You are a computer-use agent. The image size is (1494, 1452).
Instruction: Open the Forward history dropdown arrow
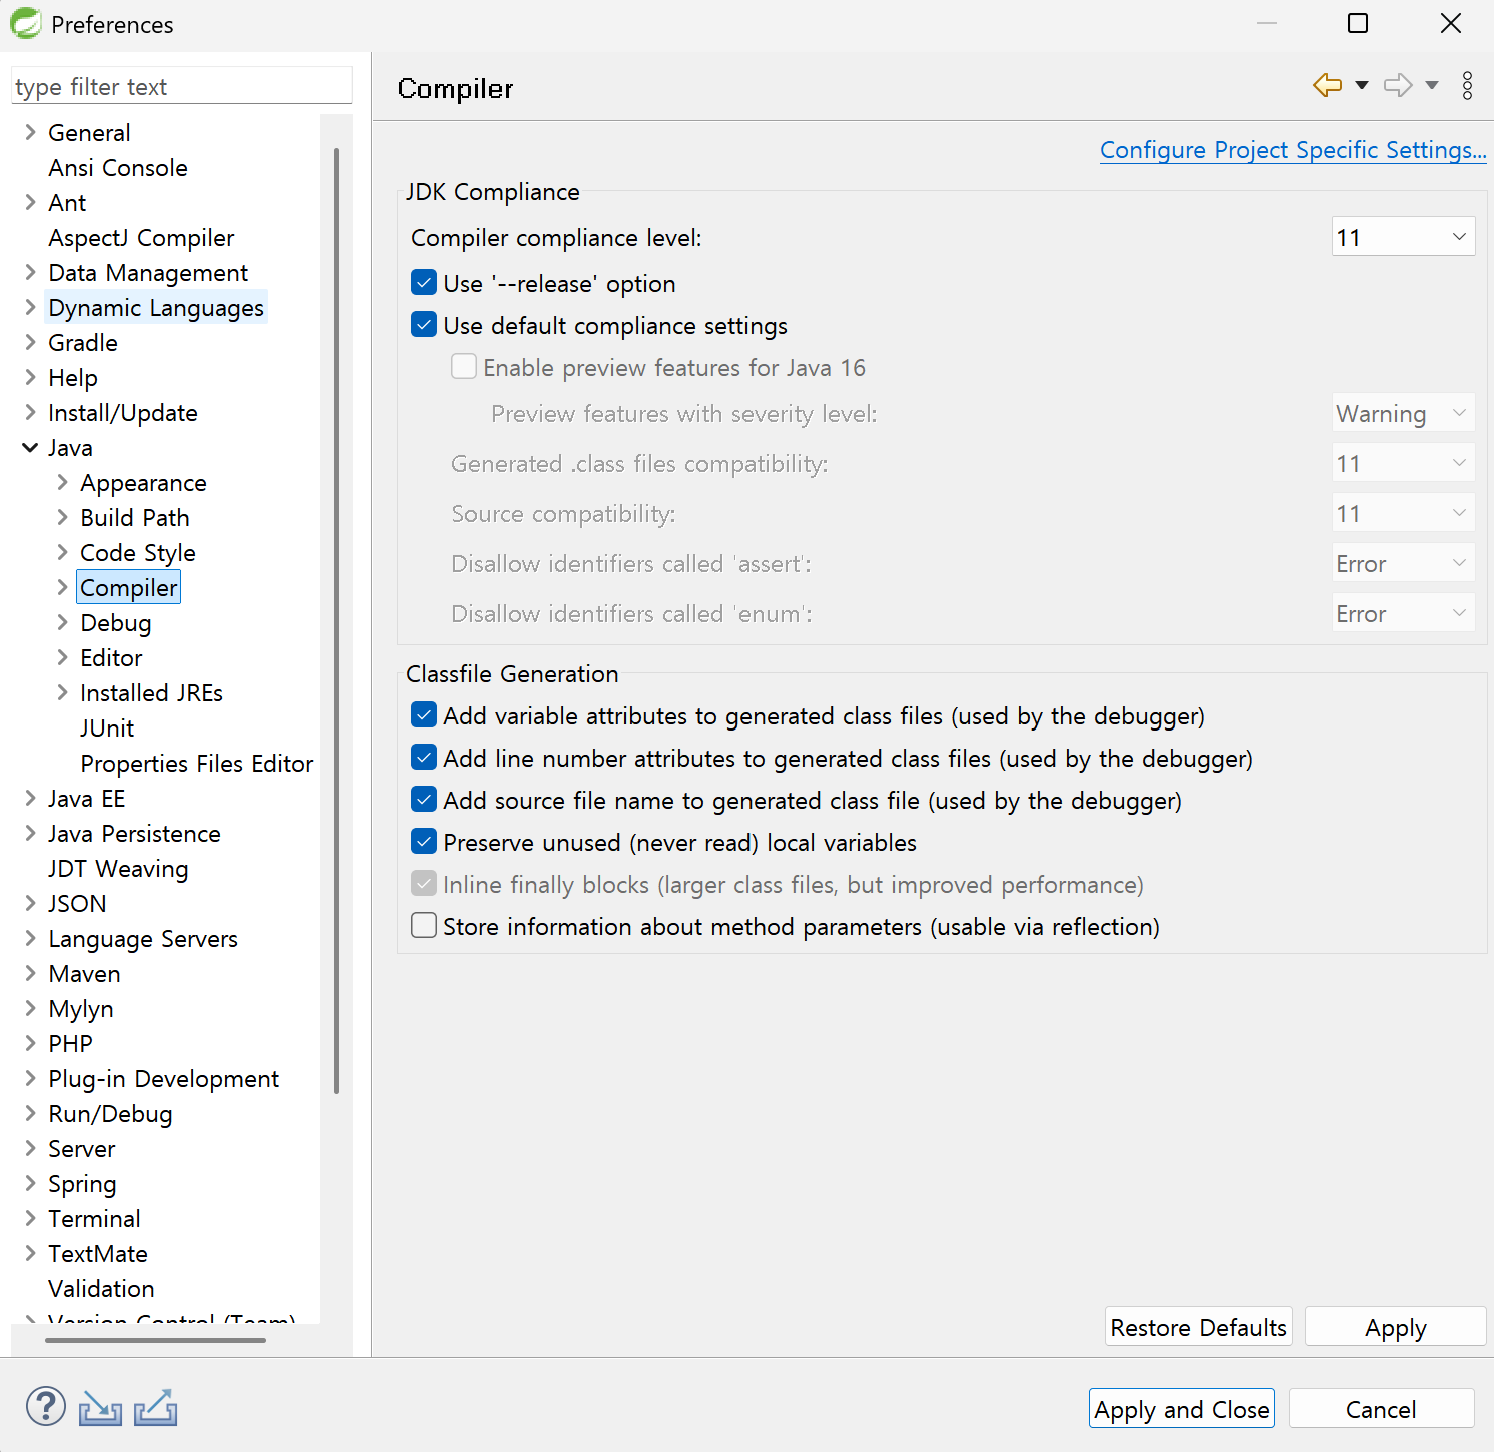(1432, 86)
